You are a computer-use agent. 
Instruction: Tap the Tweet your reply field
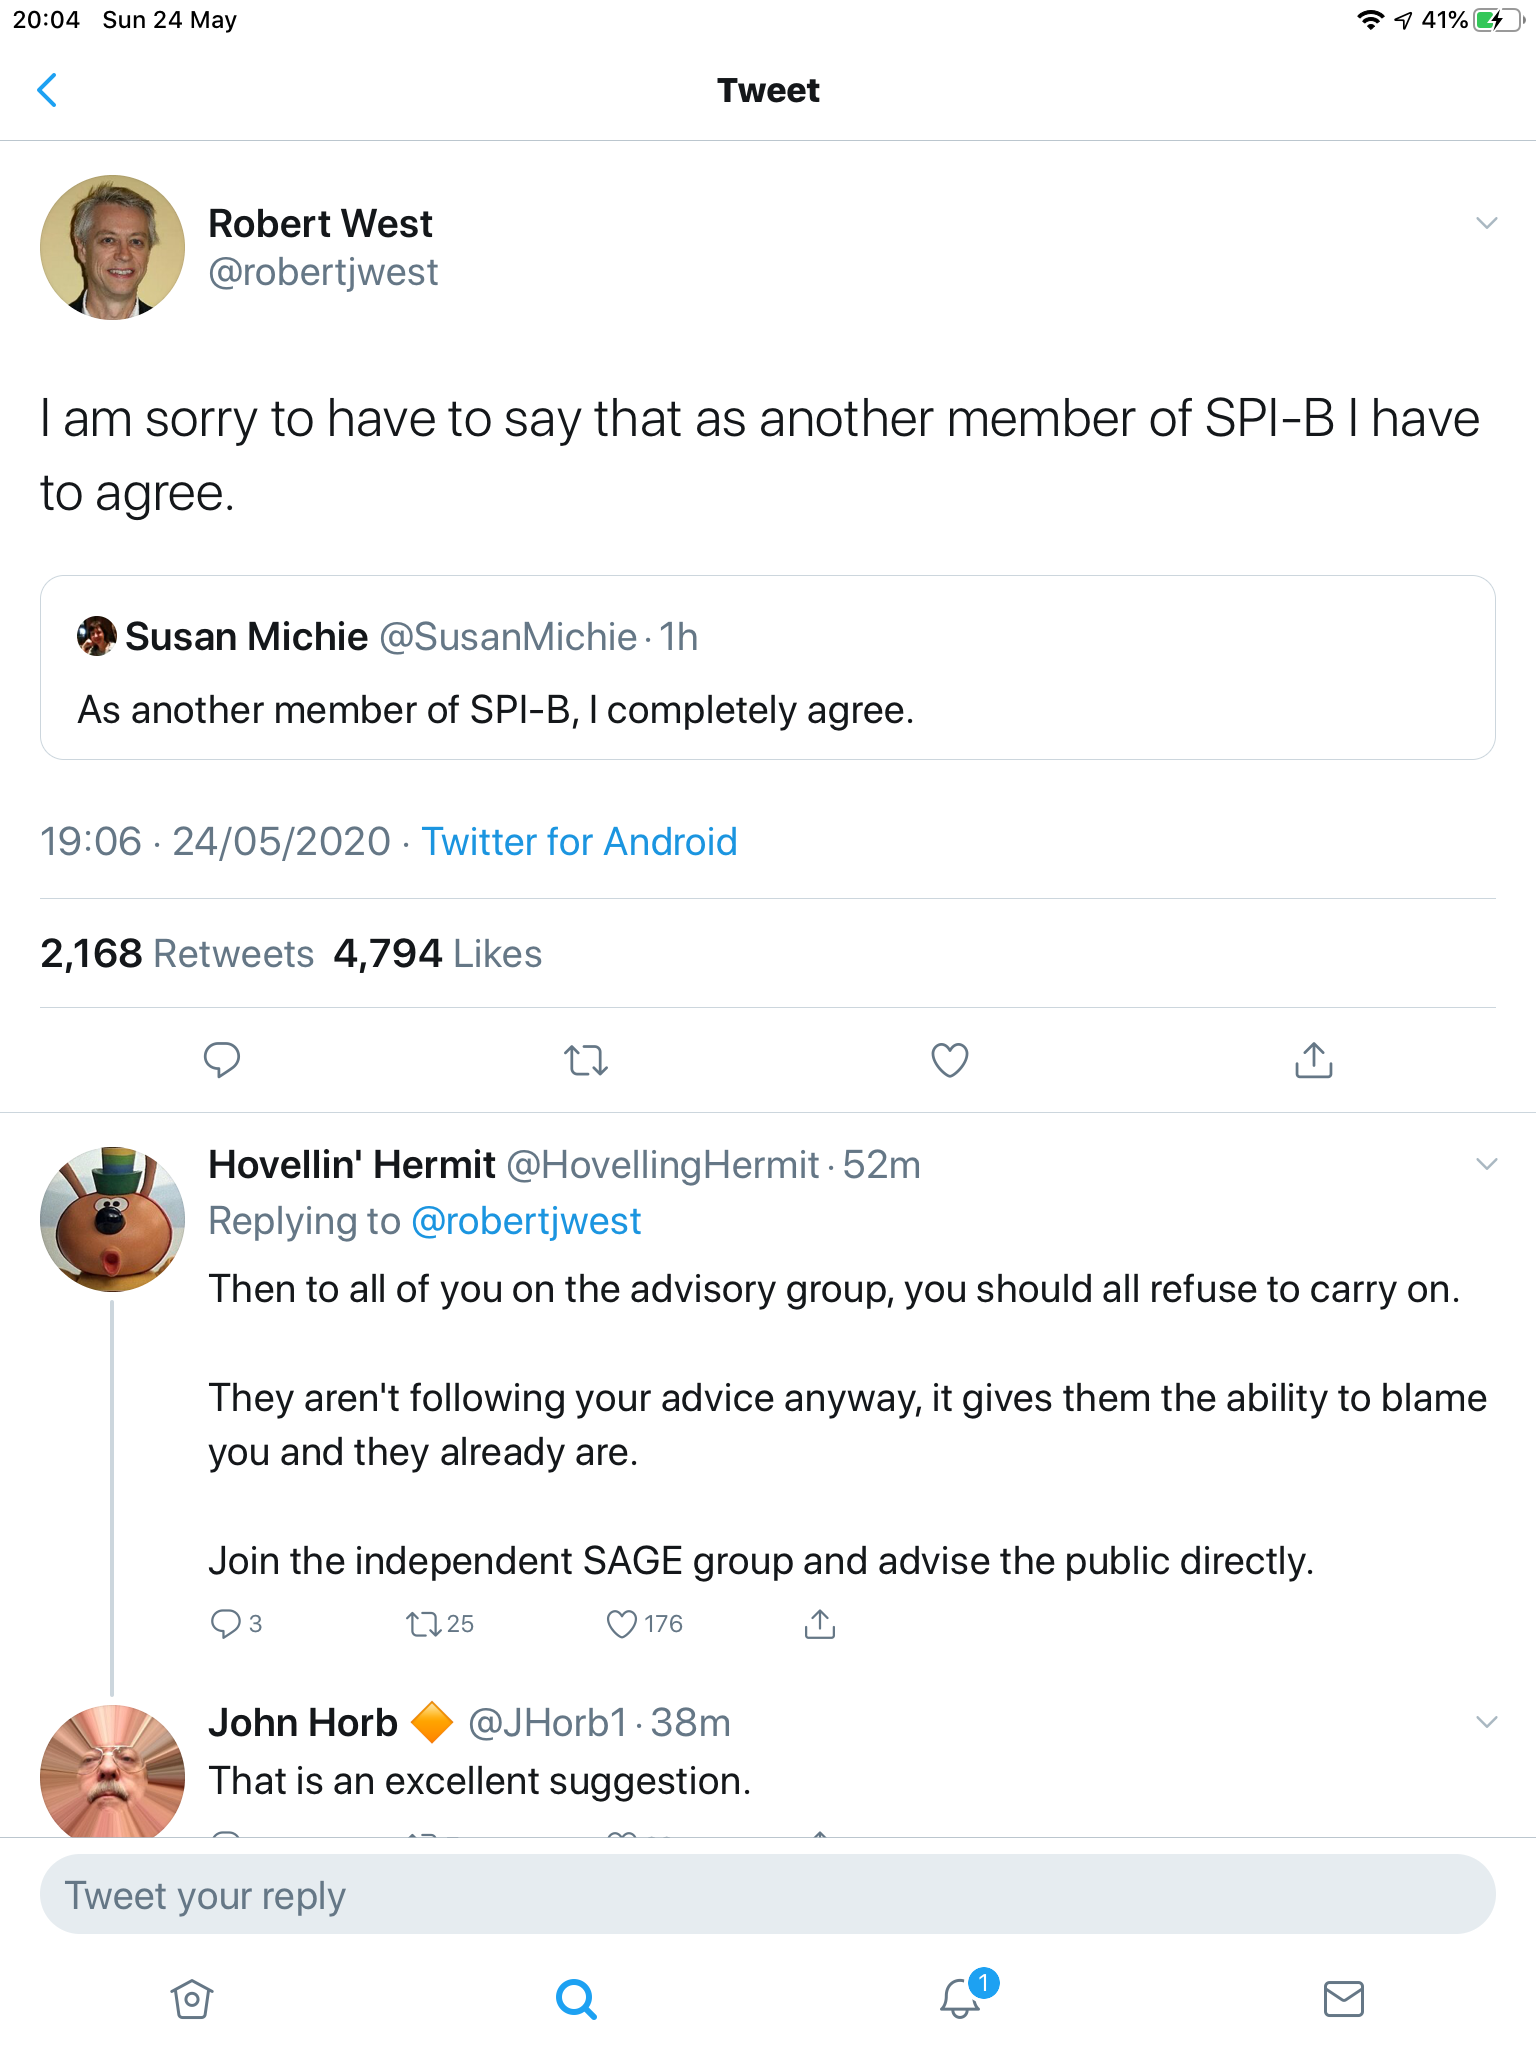[x=767, y=1895]
